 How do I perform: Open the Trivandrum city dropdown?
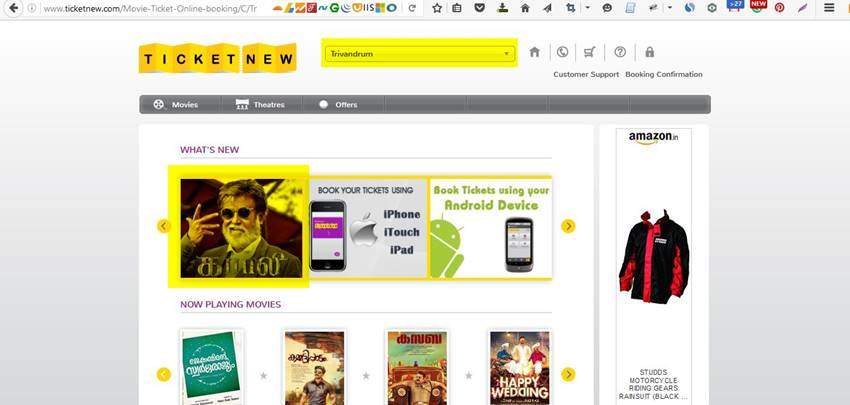(x=420, y=54)
